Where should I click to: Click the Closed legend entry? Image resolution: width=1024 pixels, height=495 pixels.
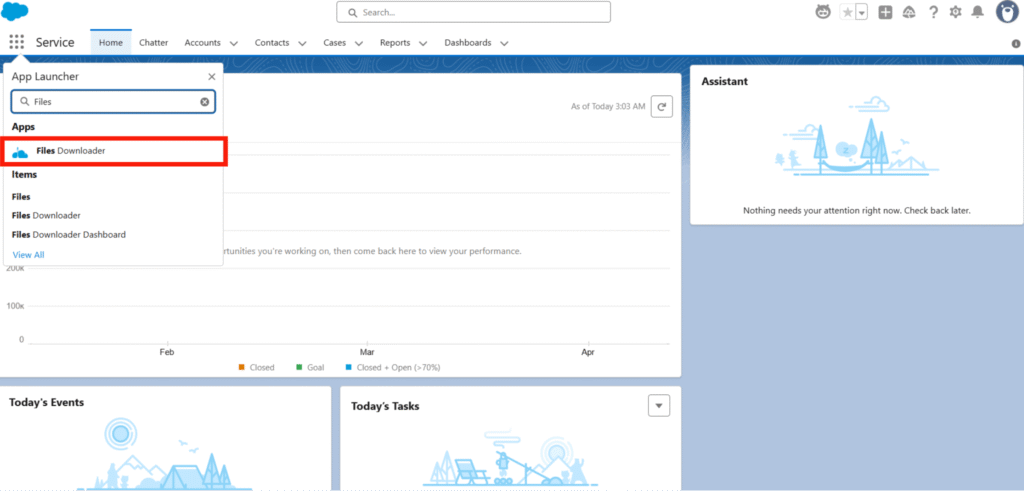tap(256, 368)
